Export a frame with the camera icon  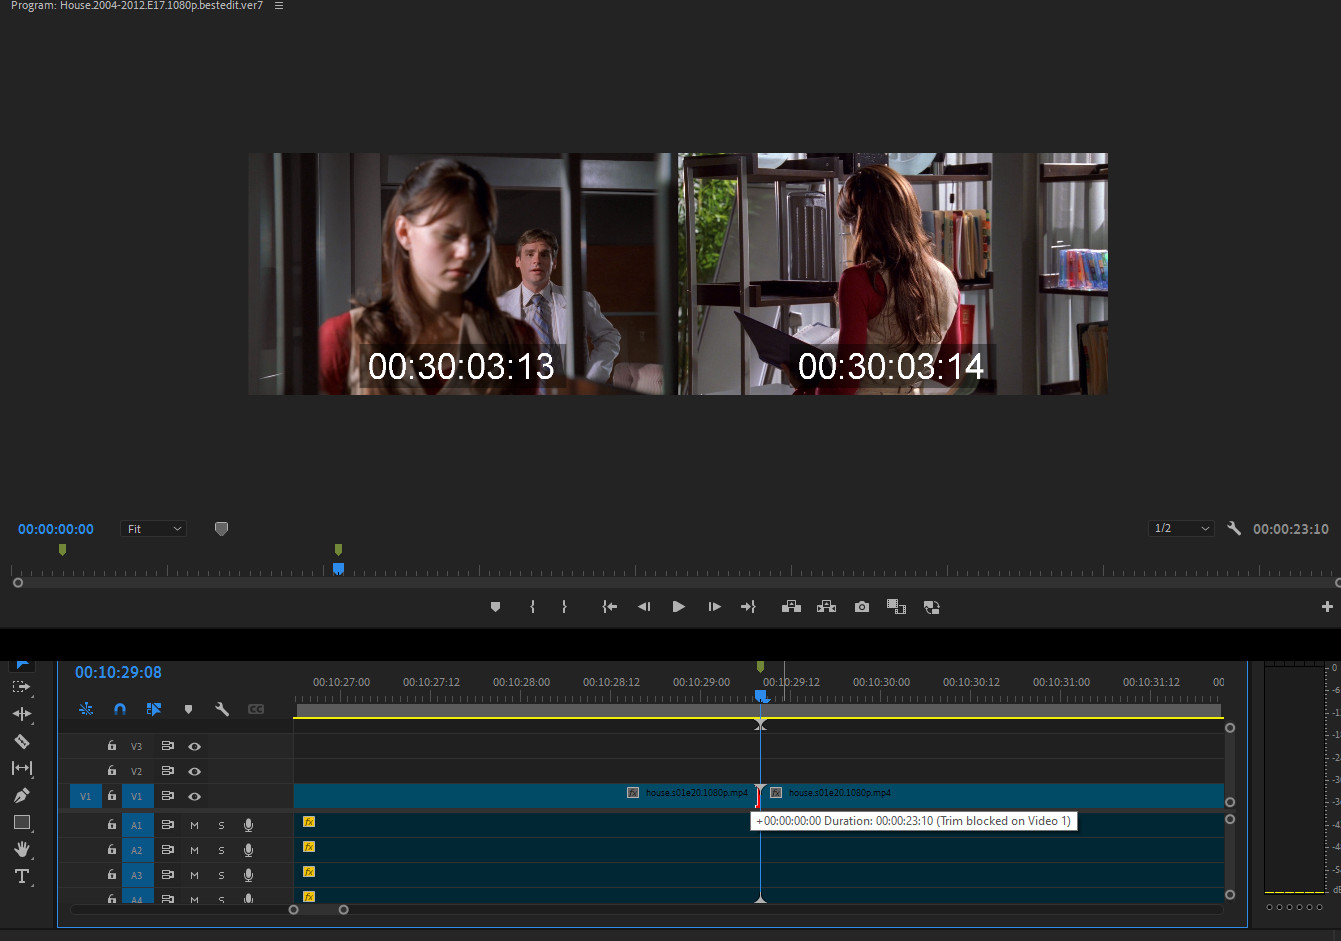coord(862,607)
